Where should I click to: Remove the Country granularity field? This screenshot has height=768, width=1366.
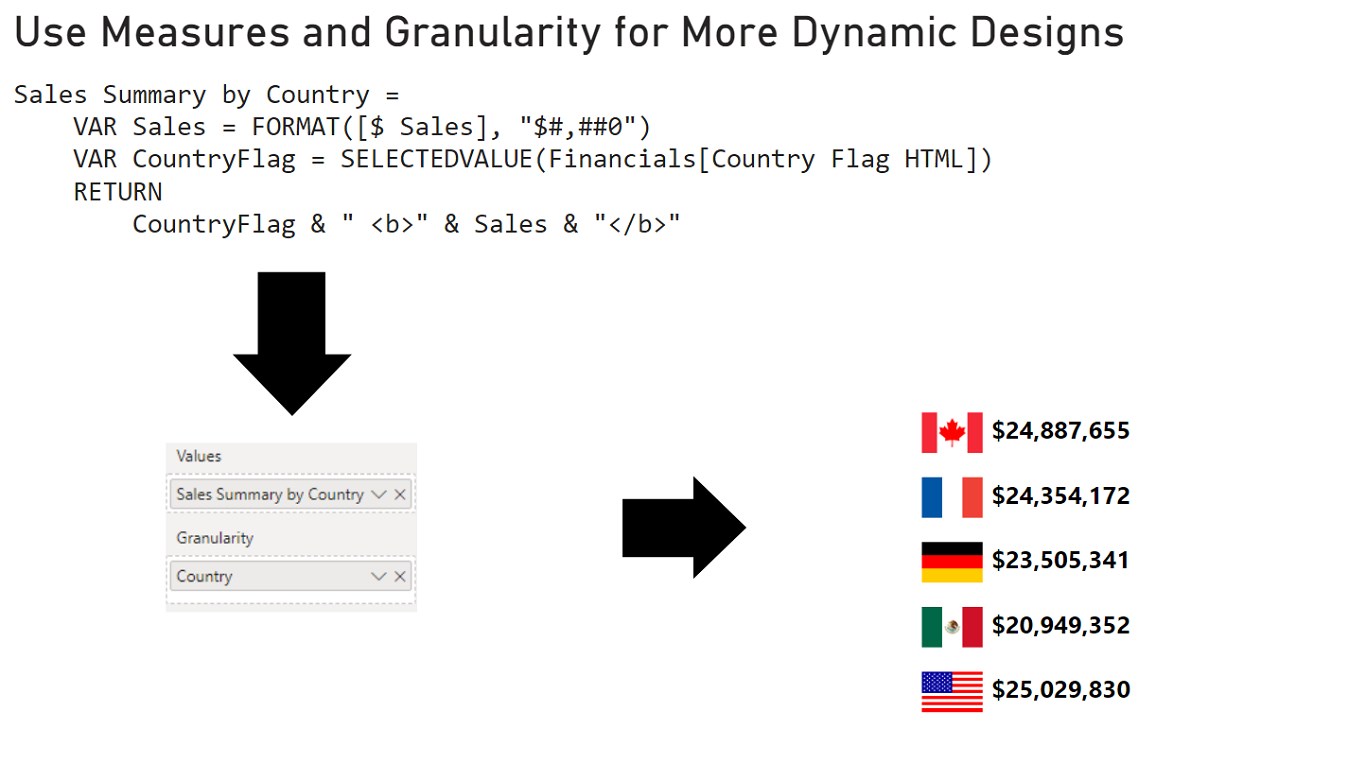pyautogui.click(x=400, y=576)
